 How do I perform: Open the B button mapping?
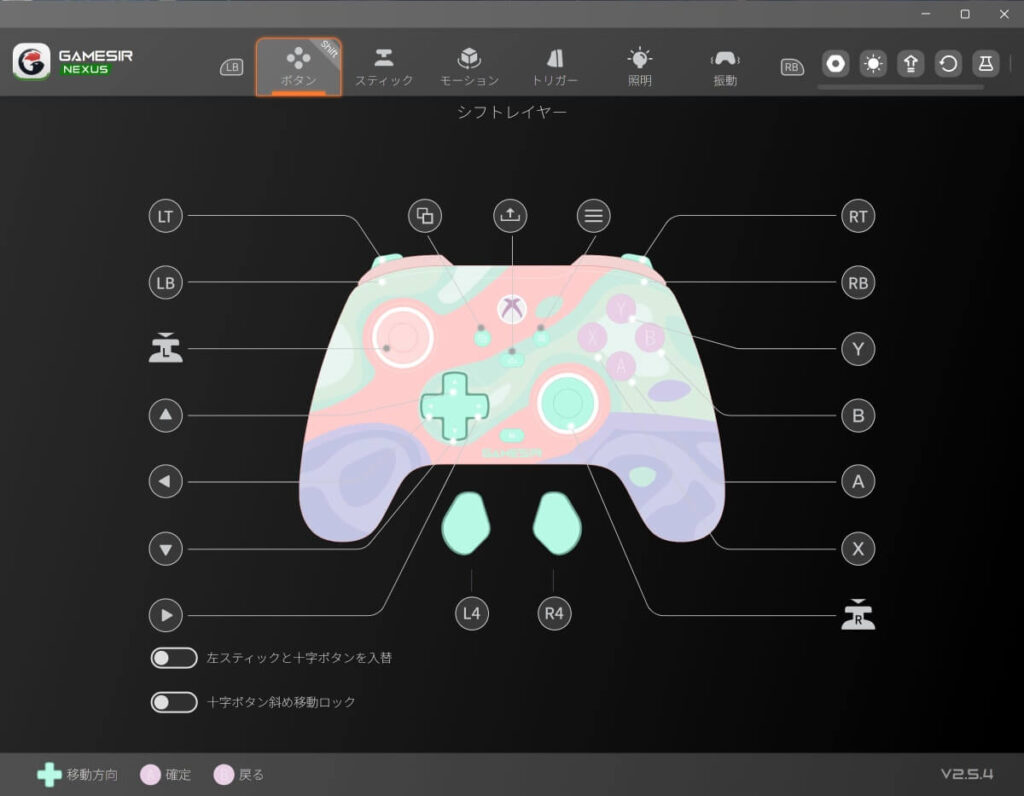point(857,415)
